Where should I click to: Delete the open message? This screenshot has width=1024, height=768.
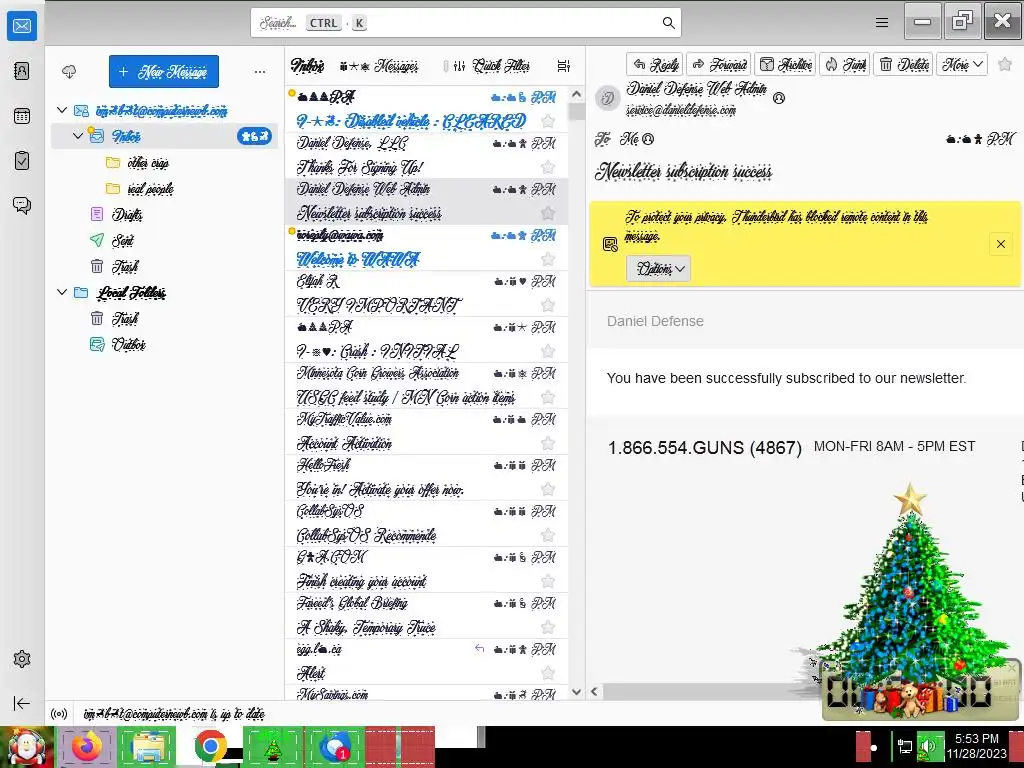[904, 64]
